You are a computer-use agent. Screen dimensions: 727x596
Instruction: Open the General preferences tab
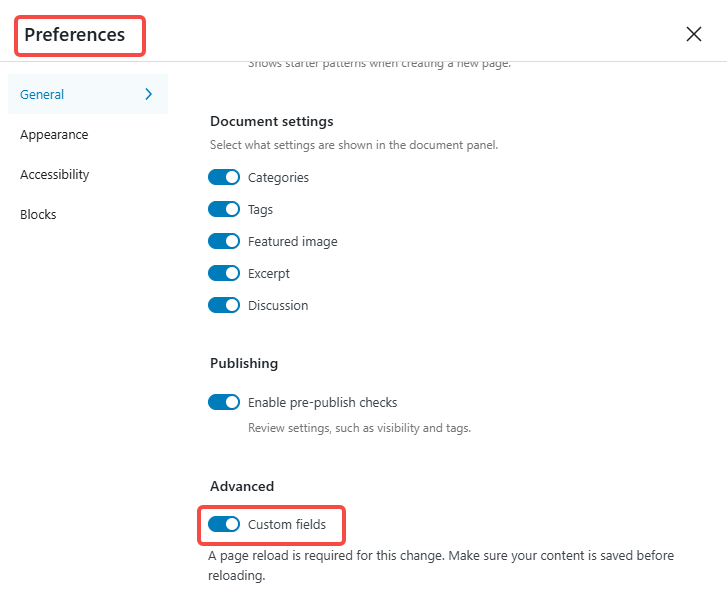pyautogui.click(x=42, y=94)
